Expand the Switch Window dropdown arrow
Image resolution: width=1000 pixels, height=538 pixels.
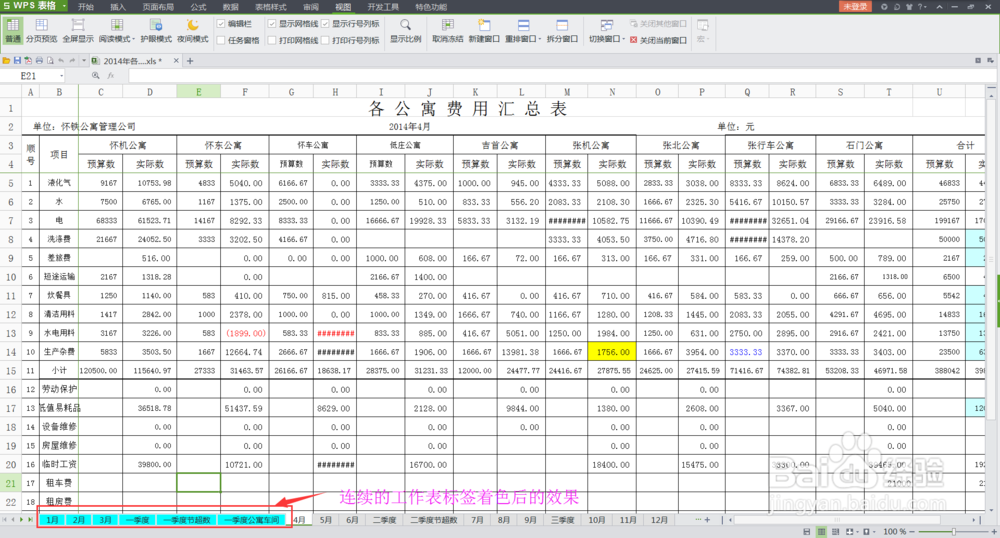point(623,40)
